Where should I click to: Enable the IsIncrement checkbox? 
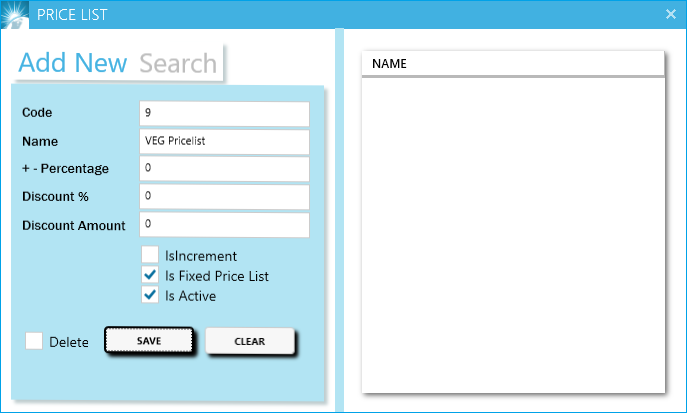150,256
